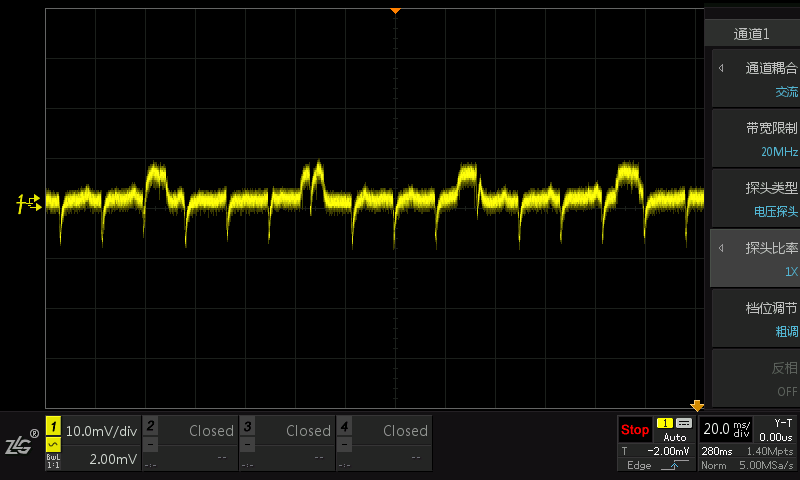This screenshot has width=800, height=480.
Task: Turn on channel 4 marked Closed
Action: point(384,443)
